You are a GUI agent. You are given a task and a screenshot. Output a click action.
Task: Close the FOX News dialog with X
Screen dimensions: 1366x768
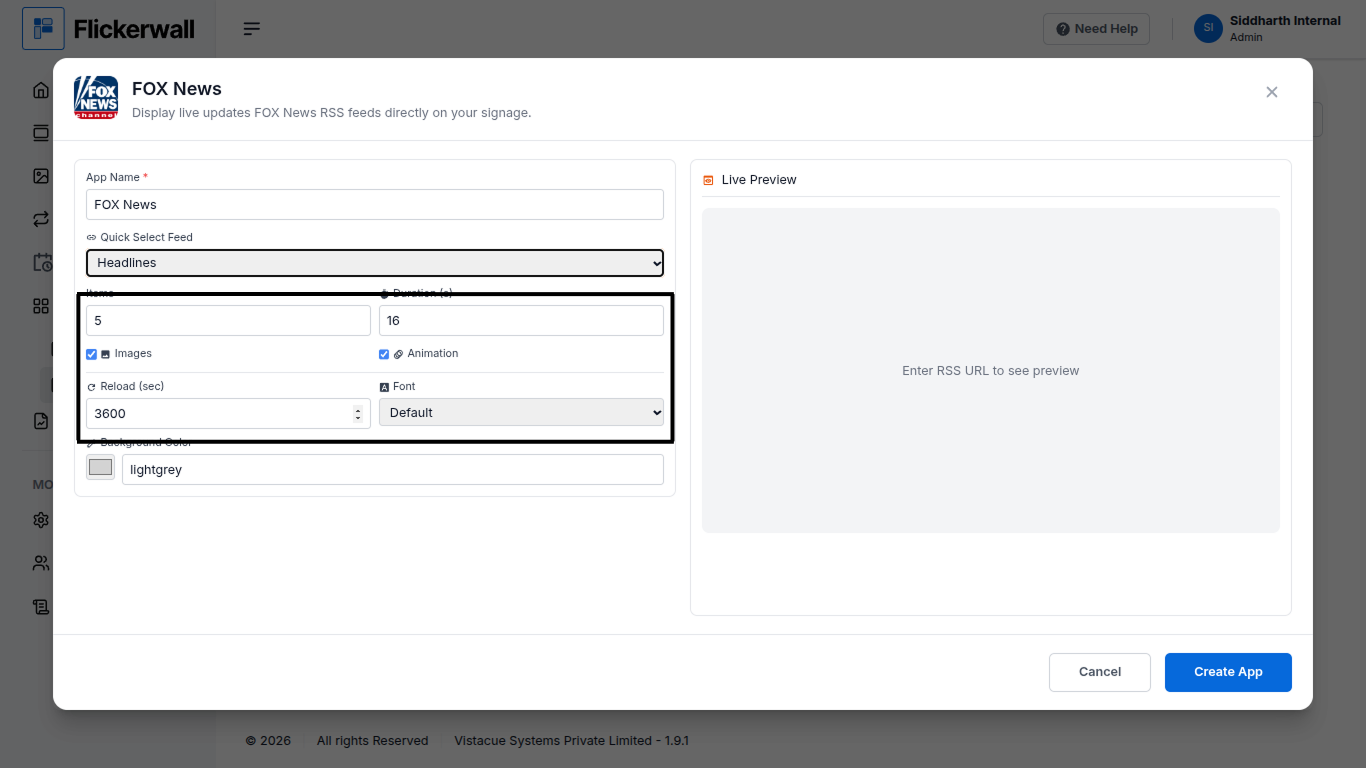click(1272, 92)
